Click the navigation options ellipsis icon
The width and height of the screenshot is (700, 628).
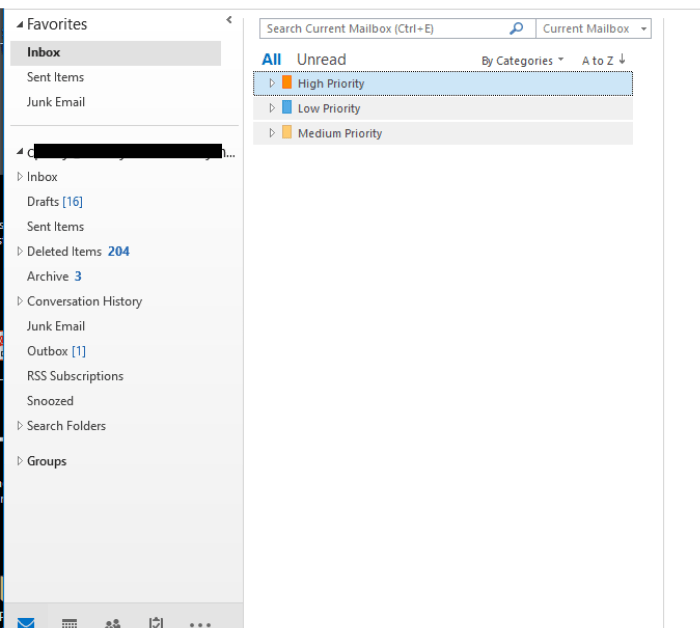200,623
